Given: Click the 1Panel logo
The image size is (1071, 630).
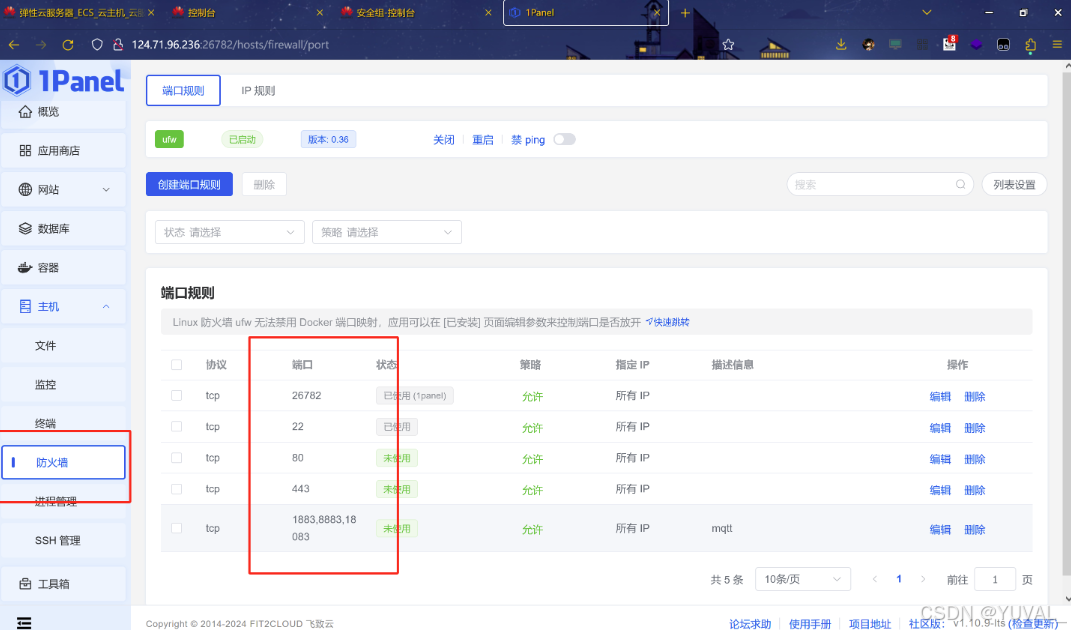Looking at the screenshot, I should tap(64, 81).
